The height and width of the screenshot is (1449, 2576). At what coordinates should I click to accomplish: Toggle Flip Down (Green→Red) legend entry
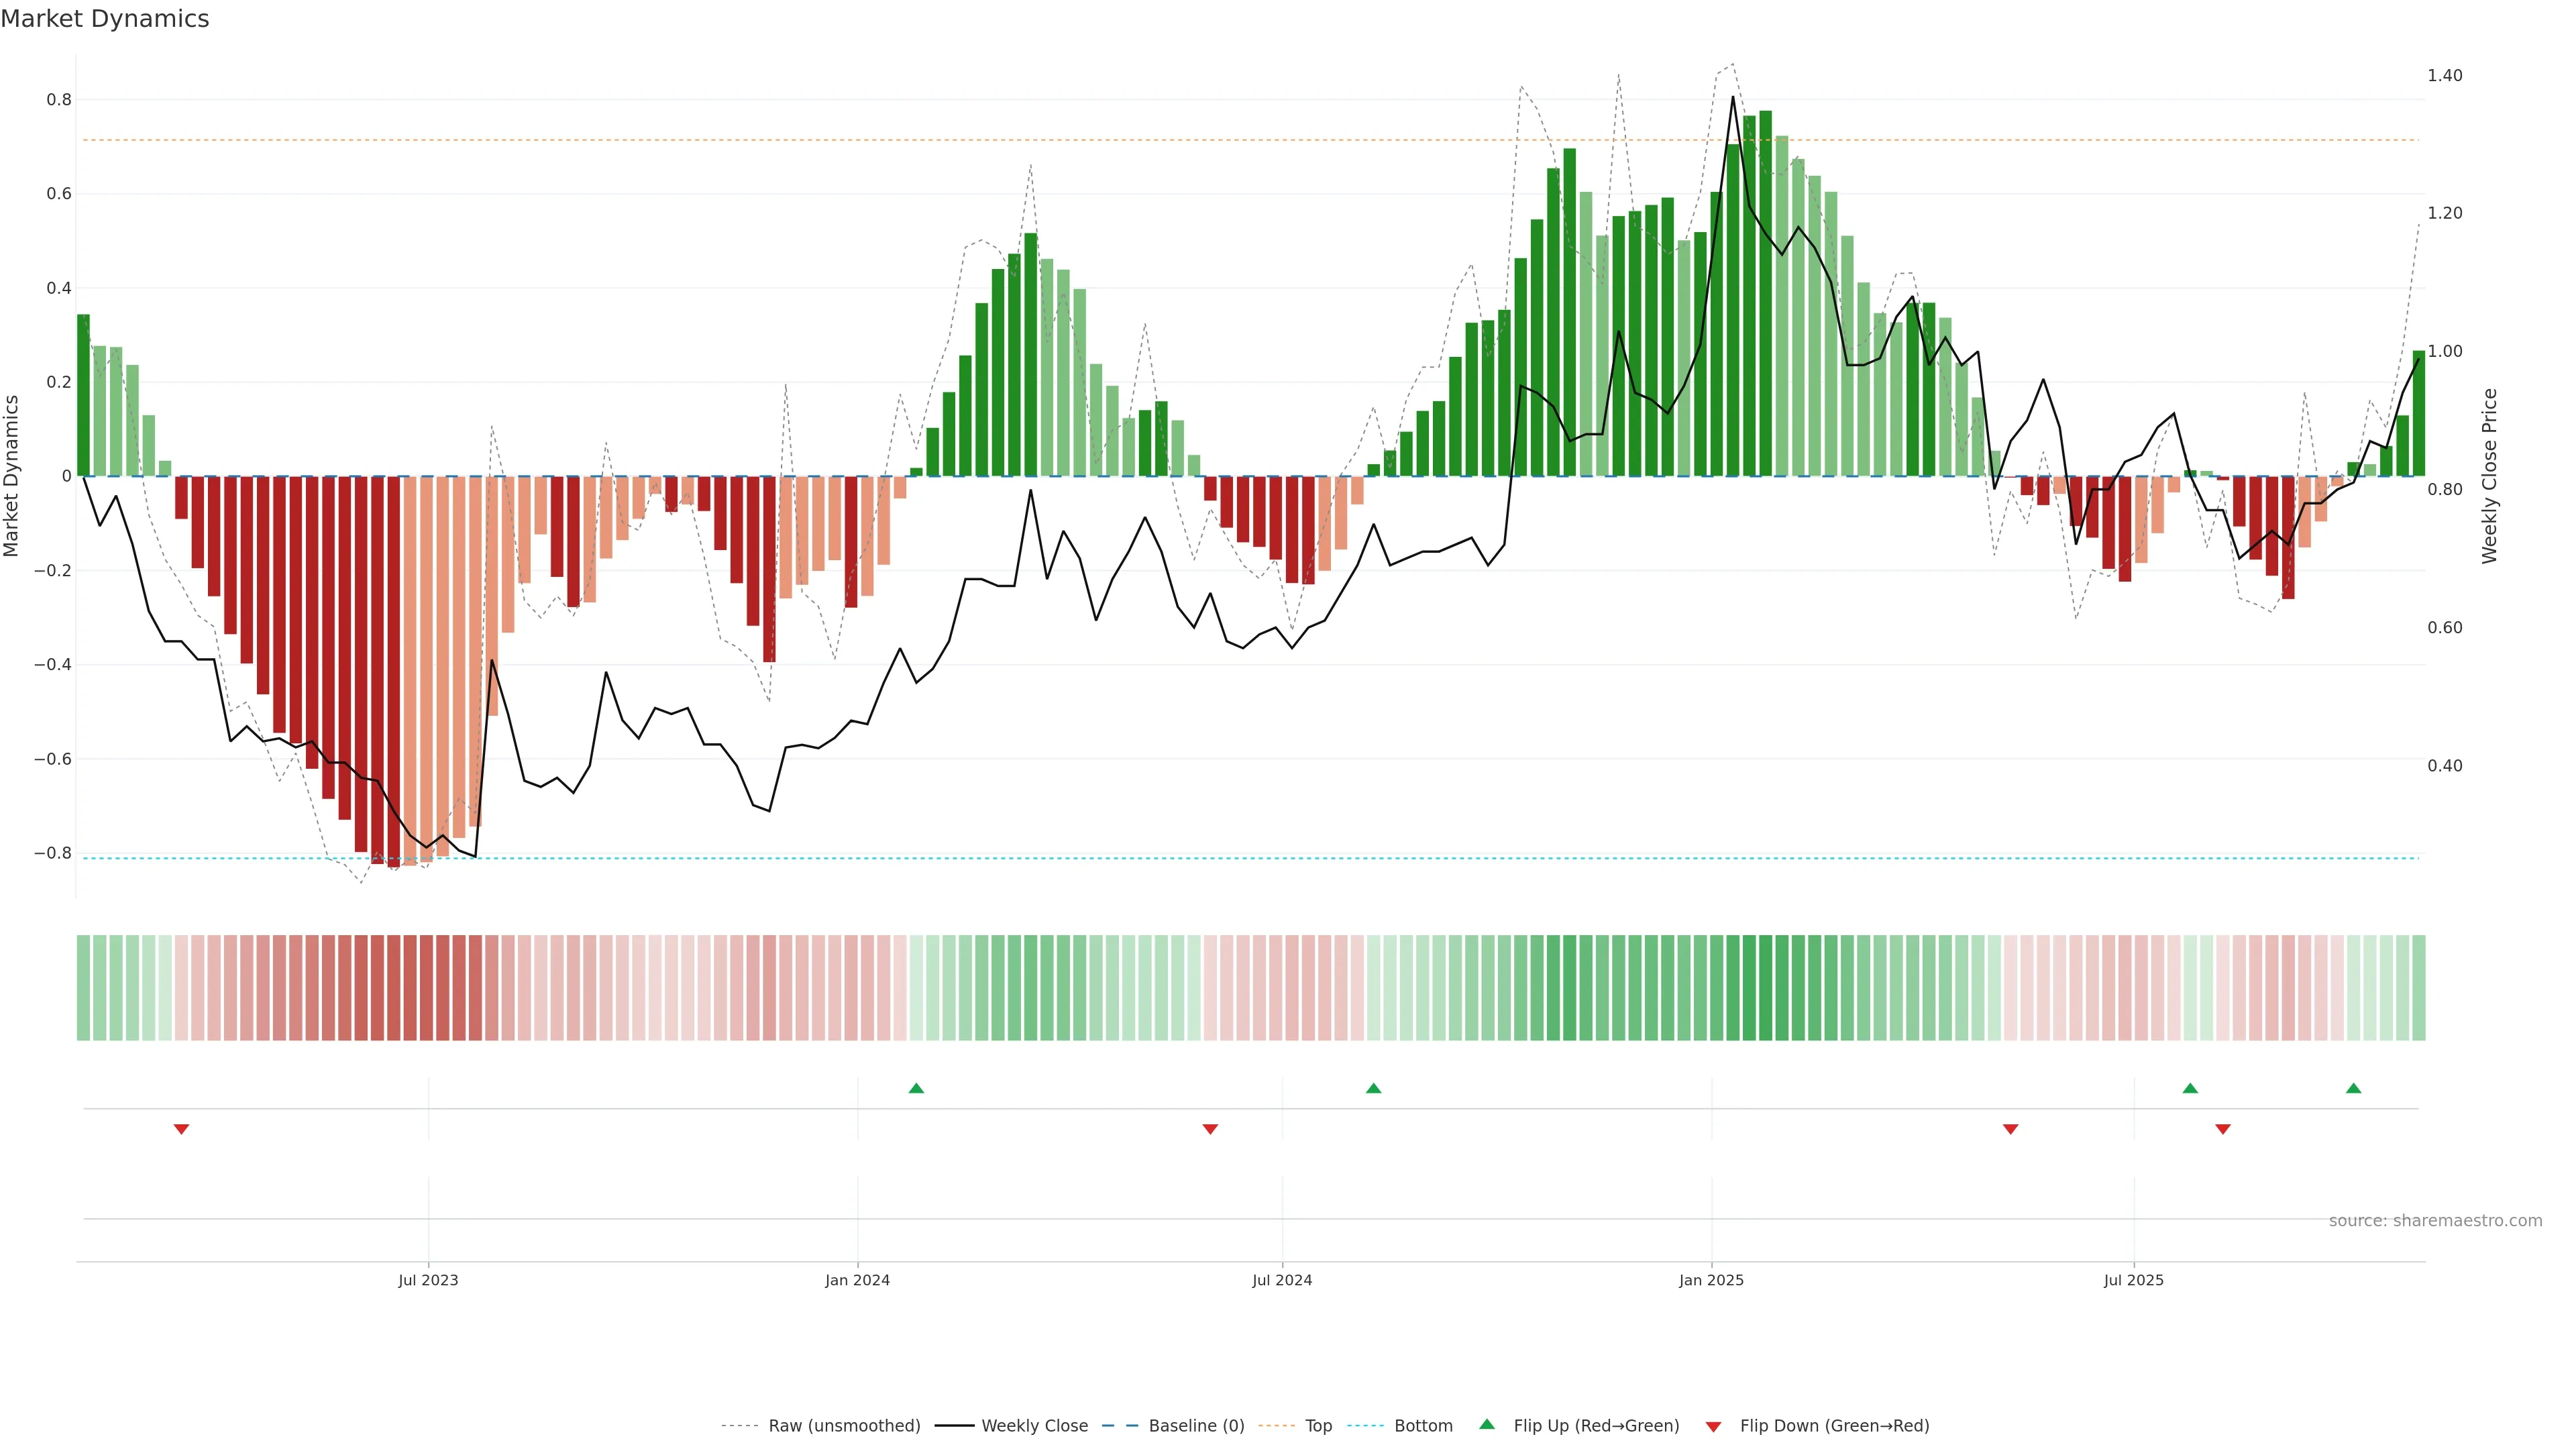pyautogui.click(x=1834, y=1426)
